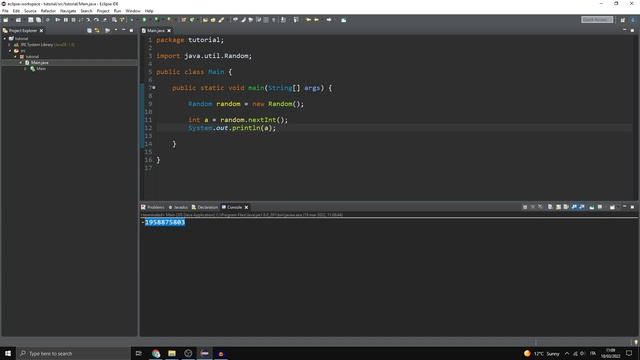Expand the JRE System Library node
The width and height of the screenshot is (640, 360).
point(10,44)
